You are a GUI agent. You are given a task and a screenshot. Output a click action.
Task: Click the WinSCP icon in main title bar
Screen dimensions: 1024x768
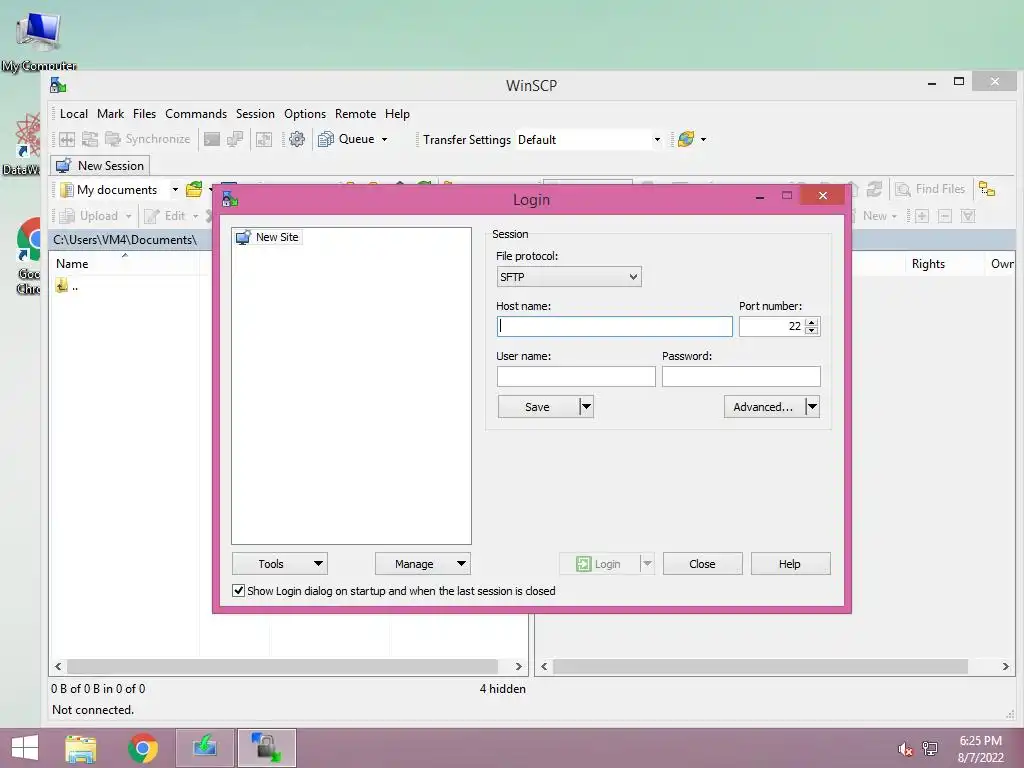coord(58,85)
